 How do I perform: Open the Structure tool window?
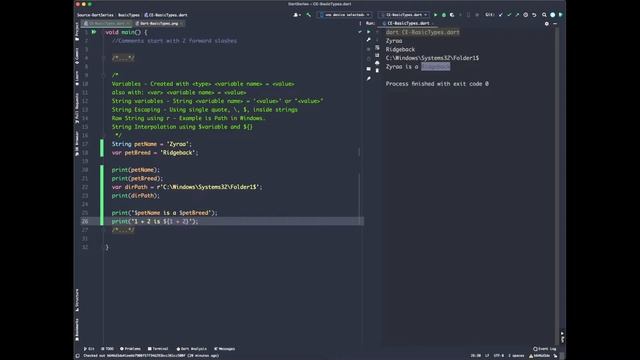click(x=77, y=300)
